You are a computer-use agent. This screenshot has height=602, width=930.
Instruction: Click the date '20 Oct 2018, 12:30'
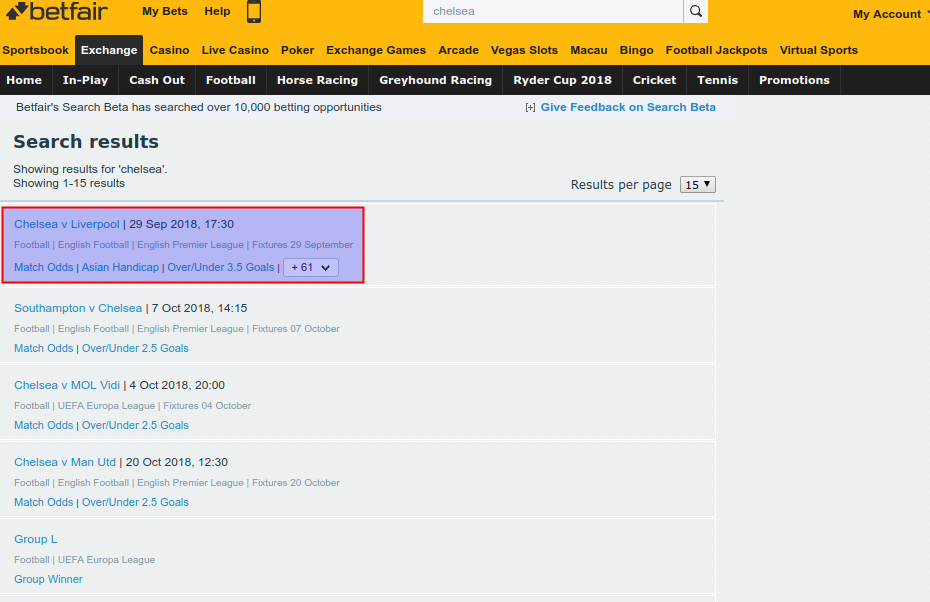click(x=177, y=463)
